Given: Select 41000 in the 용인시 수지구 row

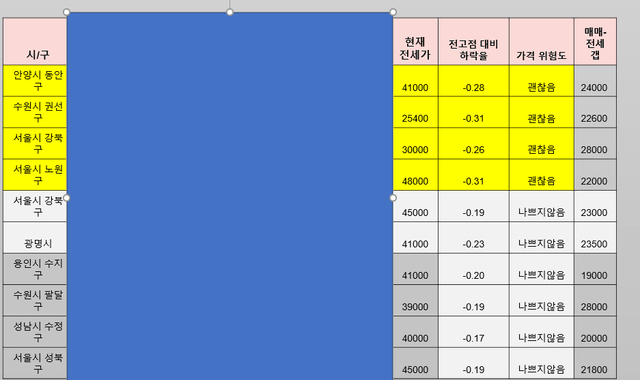Looking at the screenshot, I should click(x=416, y=269).
